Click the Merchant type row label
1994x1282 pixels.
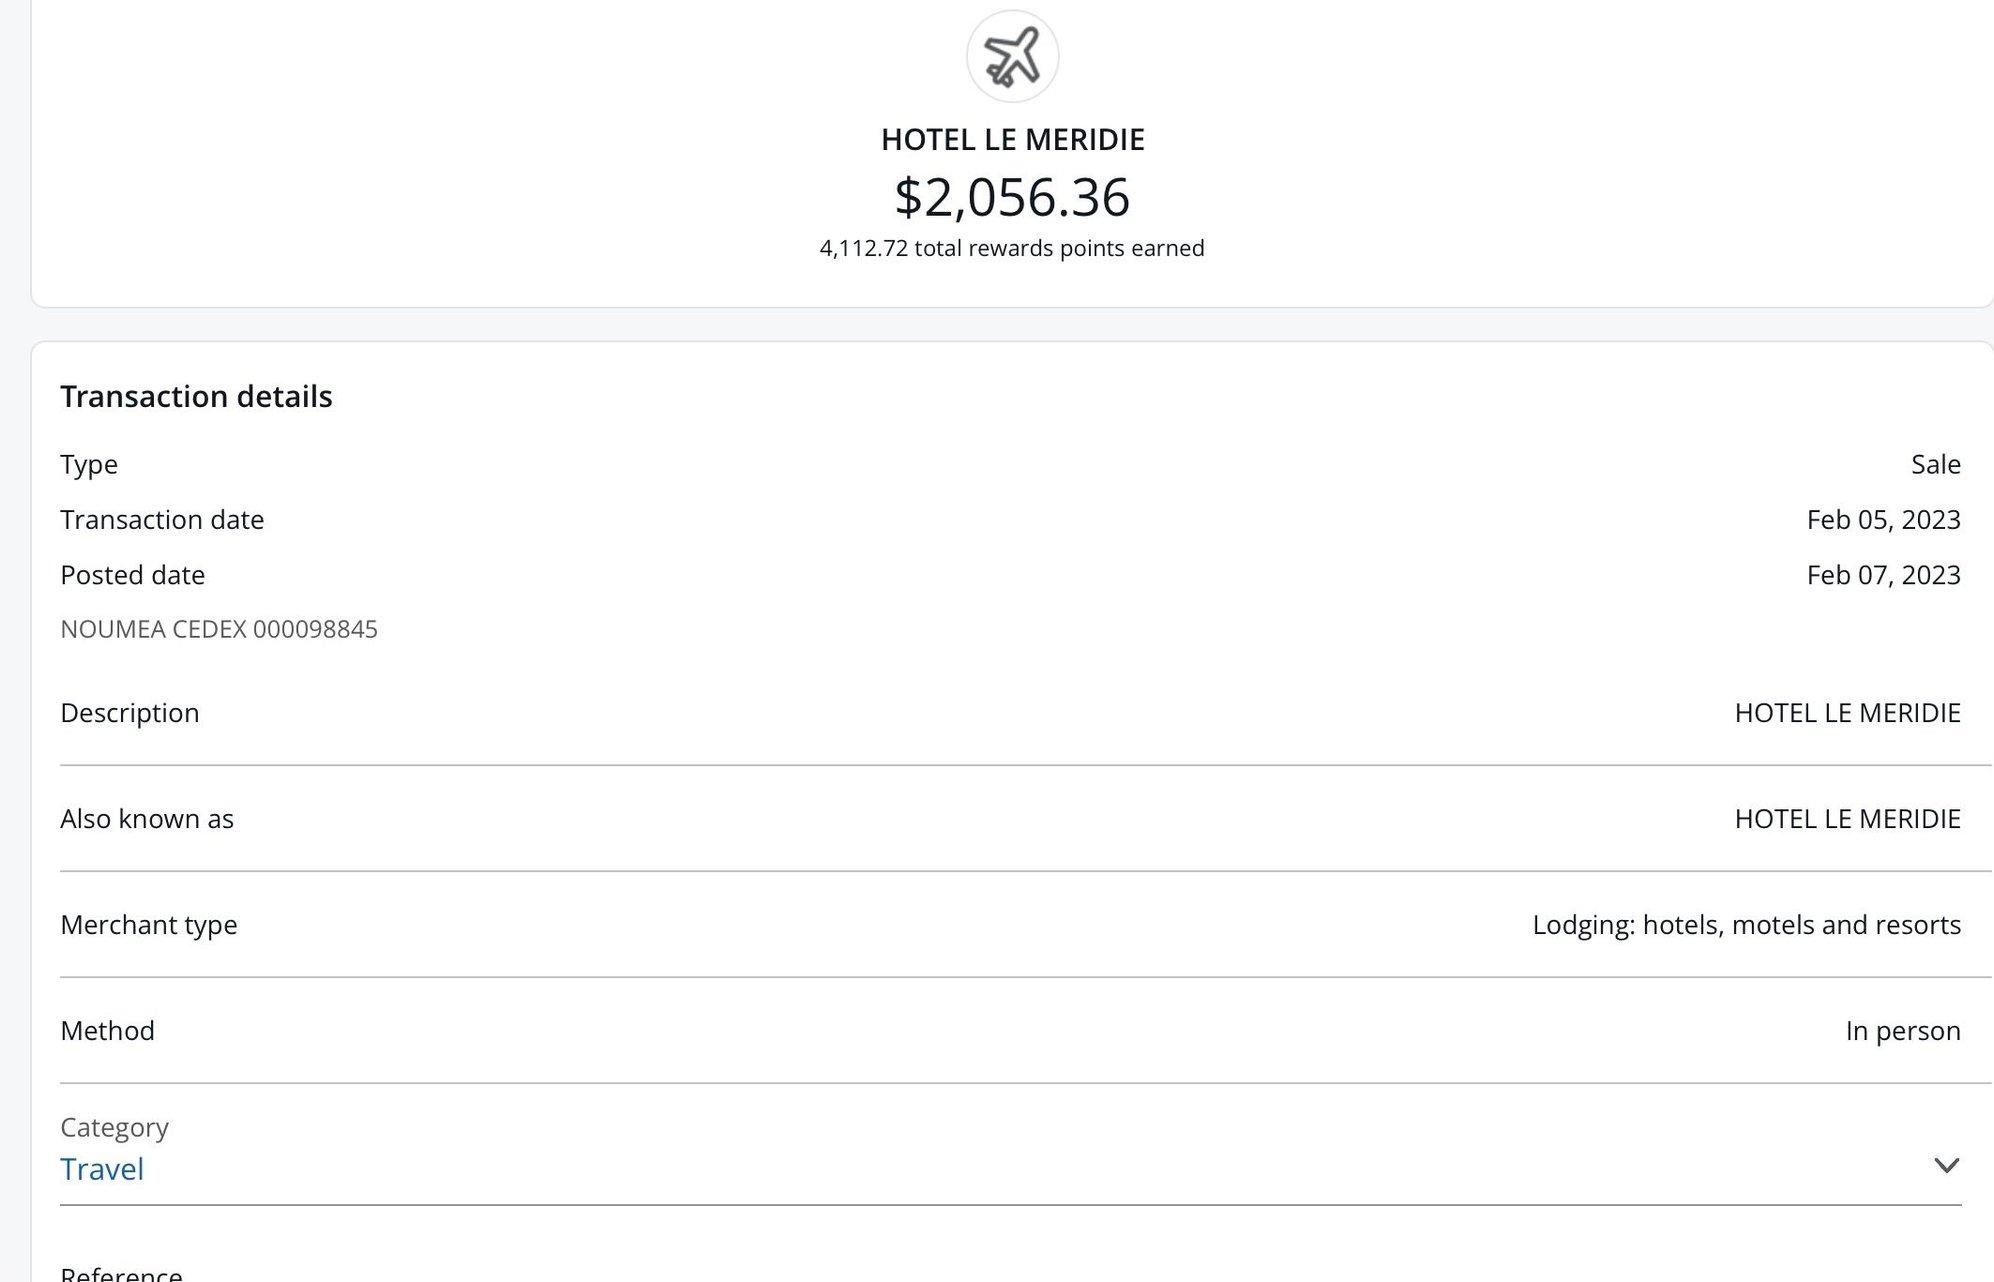149,924
